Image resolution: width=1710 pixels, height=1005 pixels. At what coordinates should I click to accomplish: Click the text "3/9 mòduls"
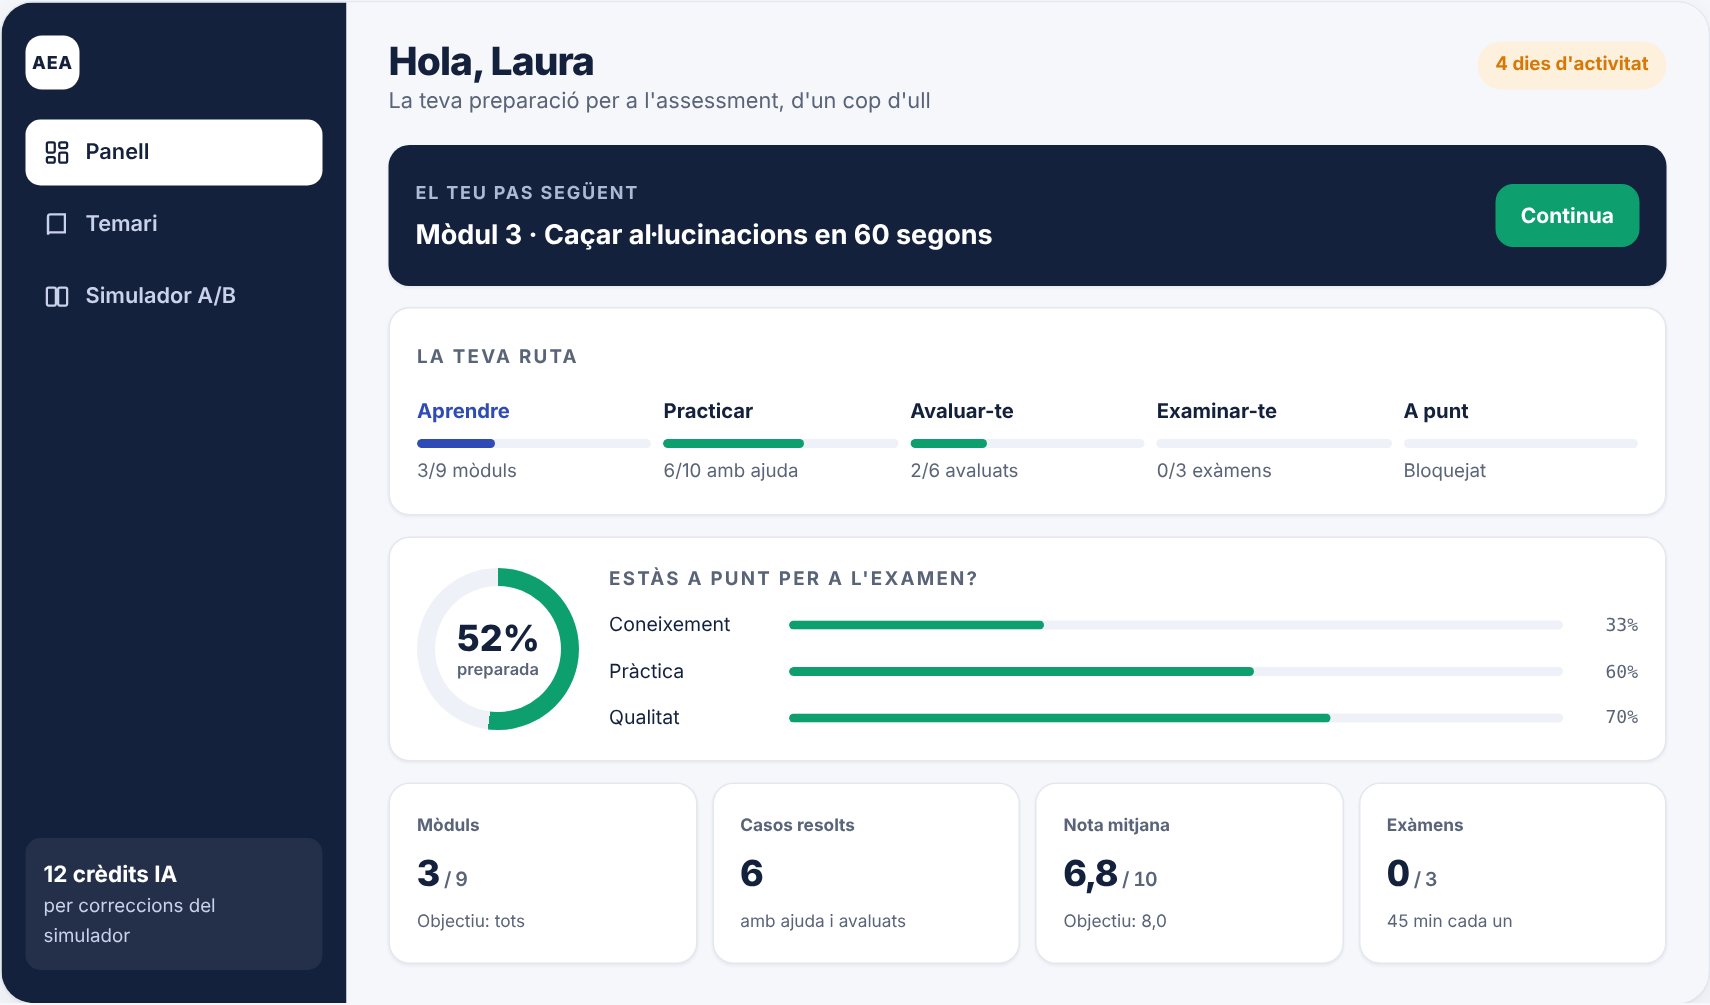pos(467,471)
